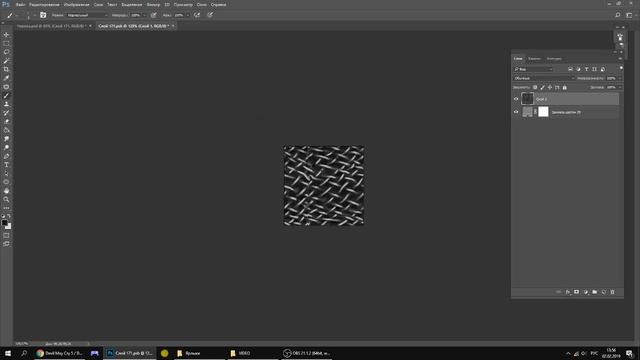The height and width of the screenshot is (360, 640).
Task: Open the Filter menu
Action: click(x=153, y=4)
